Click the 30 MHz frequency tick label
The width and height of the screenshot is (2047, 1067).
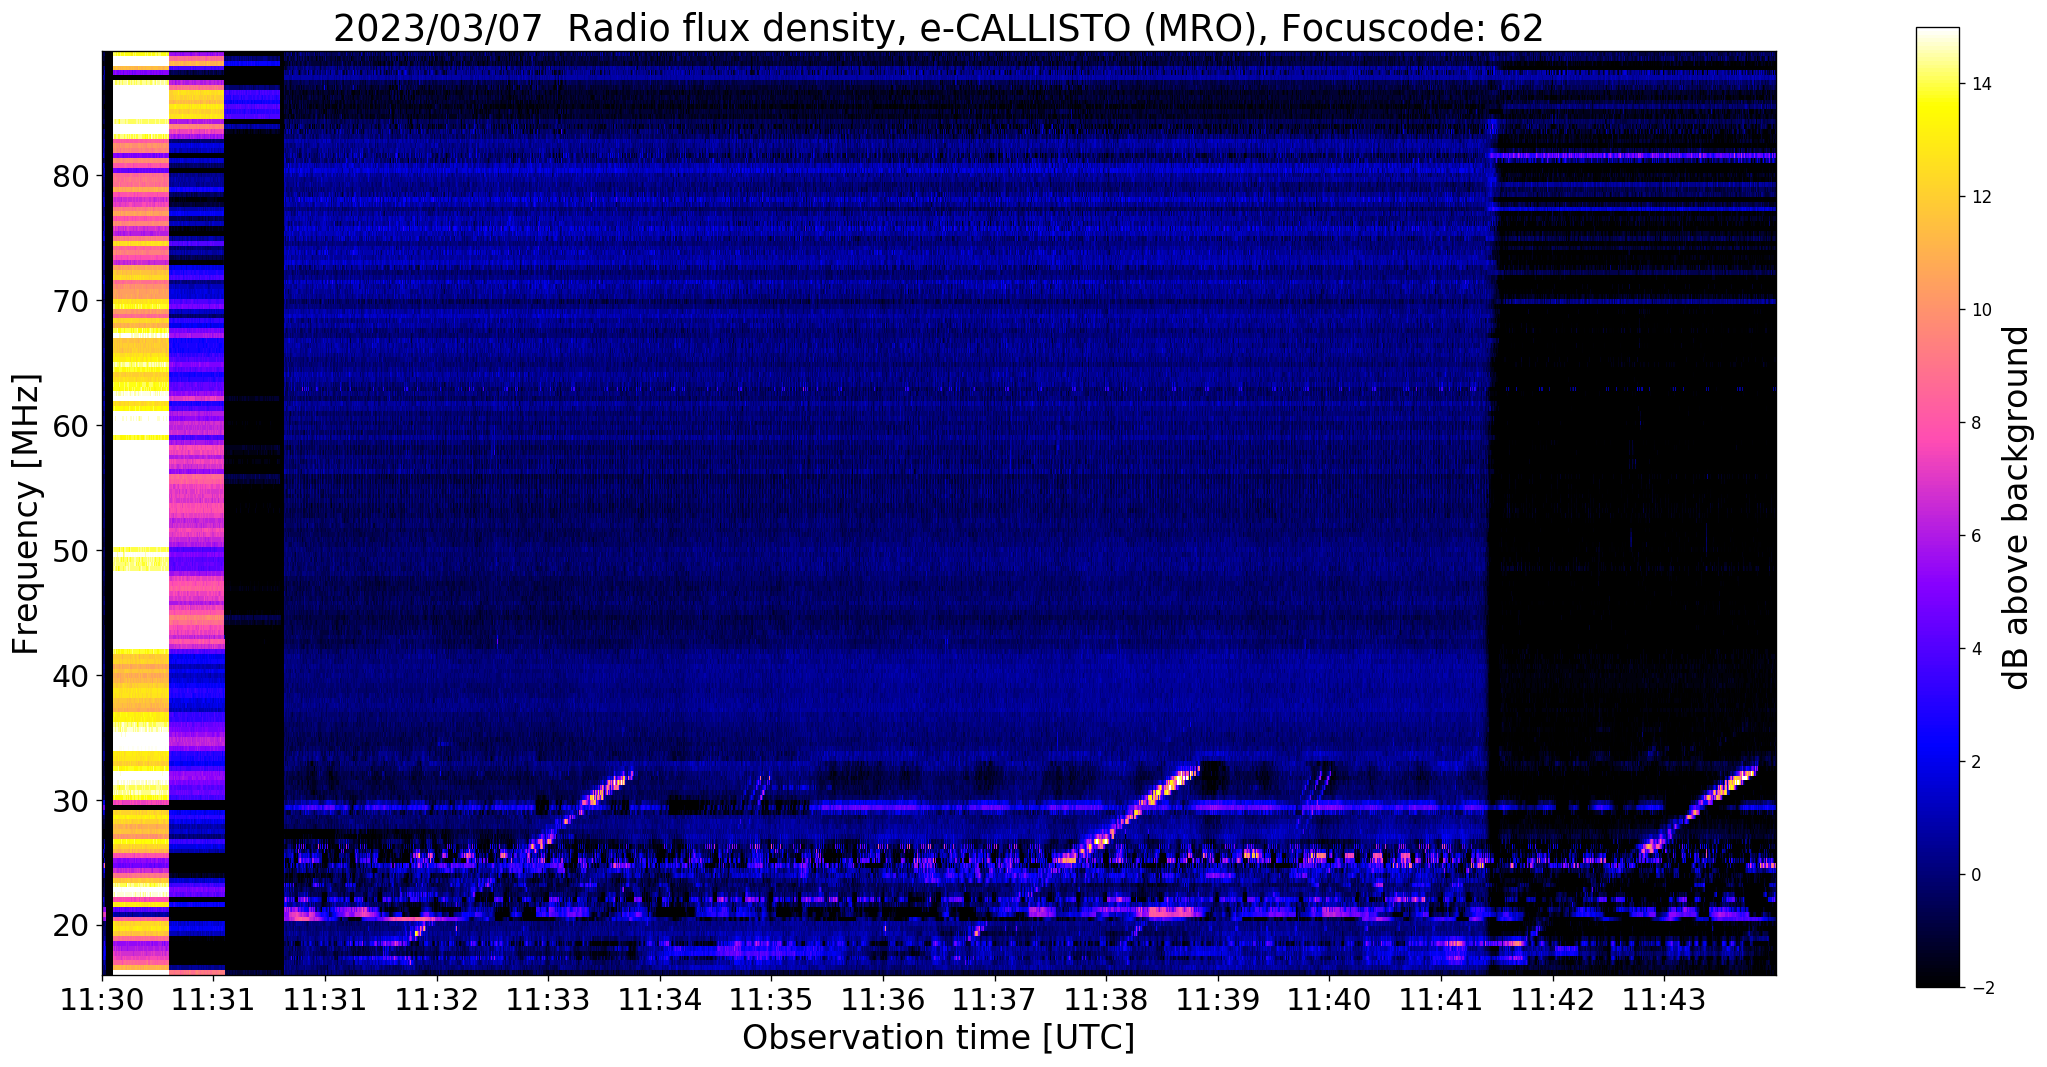click(71, 801)
